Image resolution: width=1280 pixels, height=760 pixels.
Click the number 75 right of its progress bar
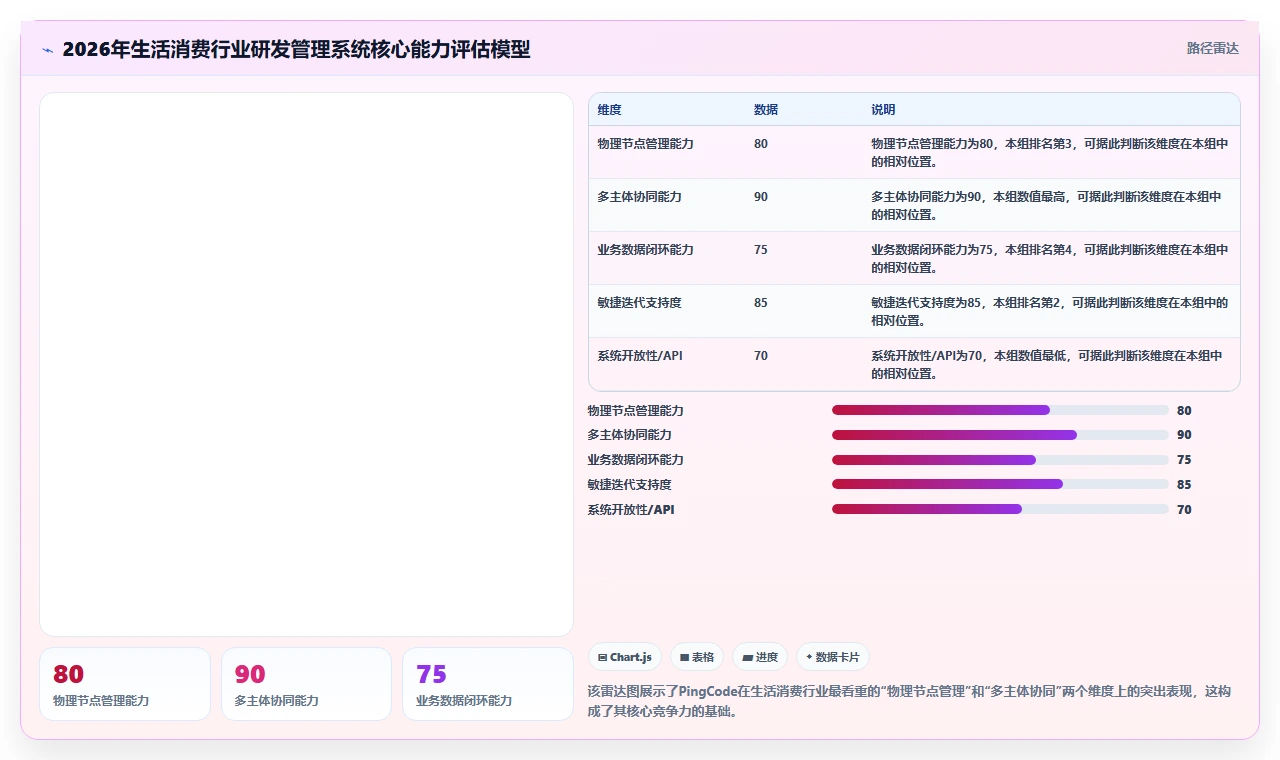[1184, 460]
